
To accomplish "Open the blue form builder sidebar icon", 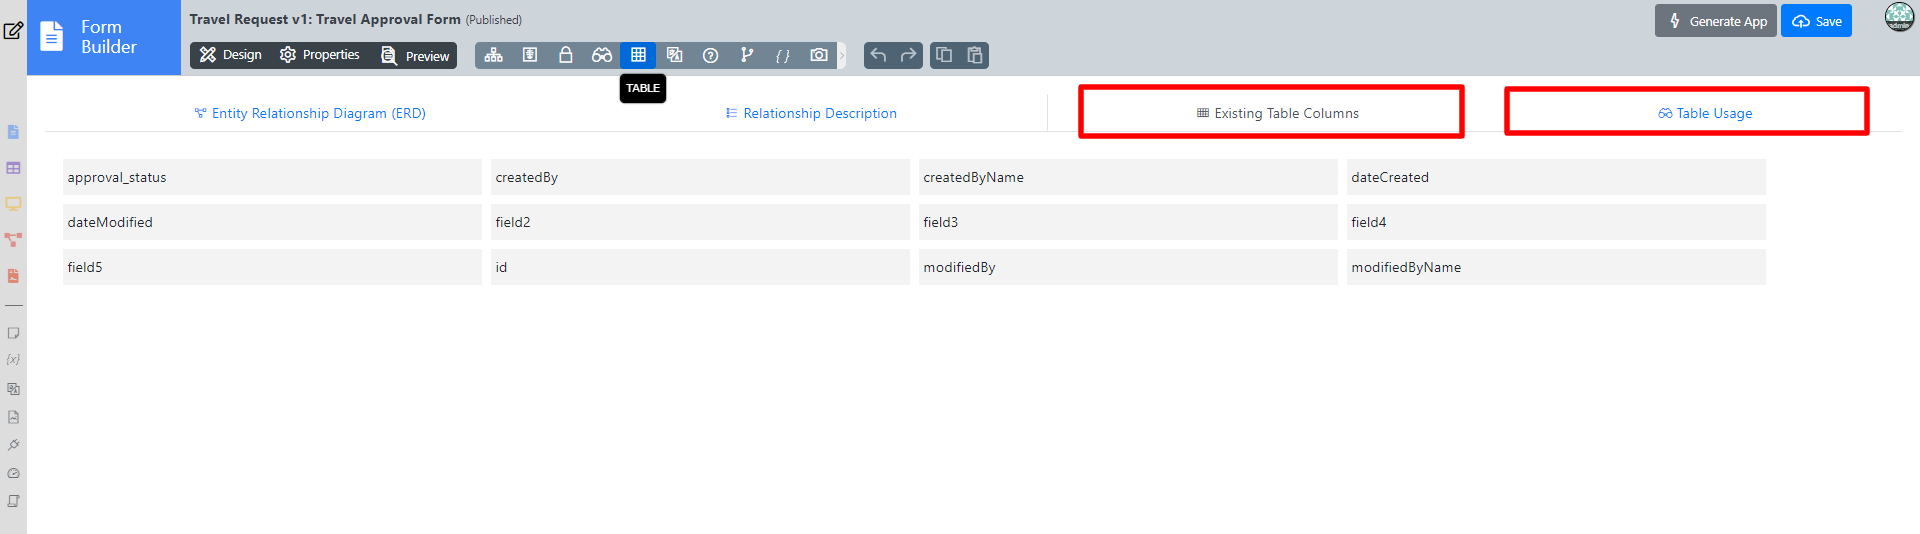I will pyautogui.click(x=13, y=132).
